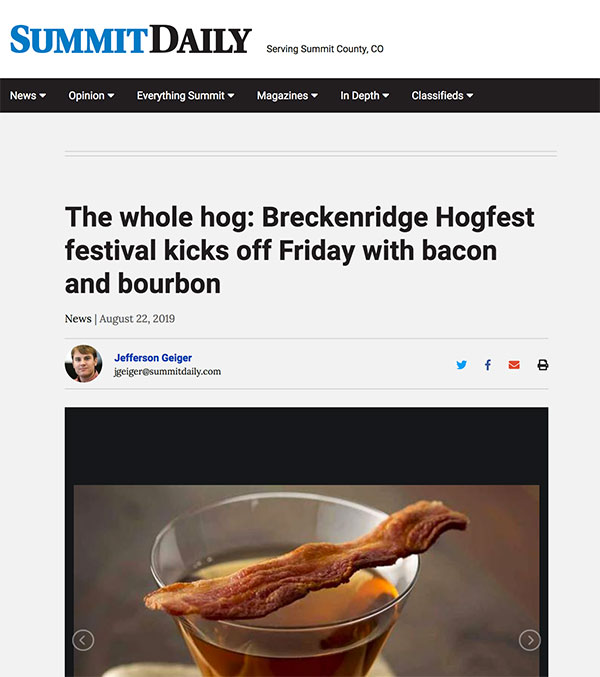Email jgeiger@summitdaily.com address link
The width and height of the screenshot is (600, 677).
(x=167, y=372)
